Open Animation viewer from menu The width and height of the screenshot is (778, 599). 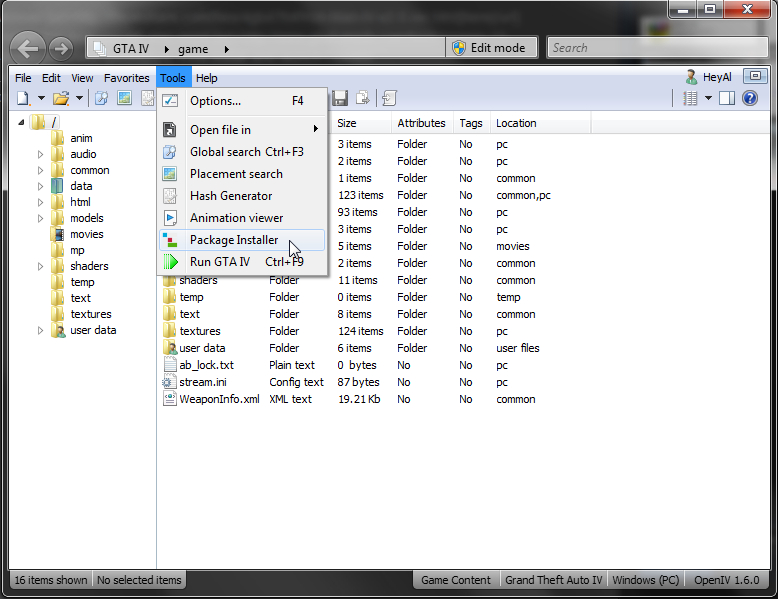tap(242, 218)
